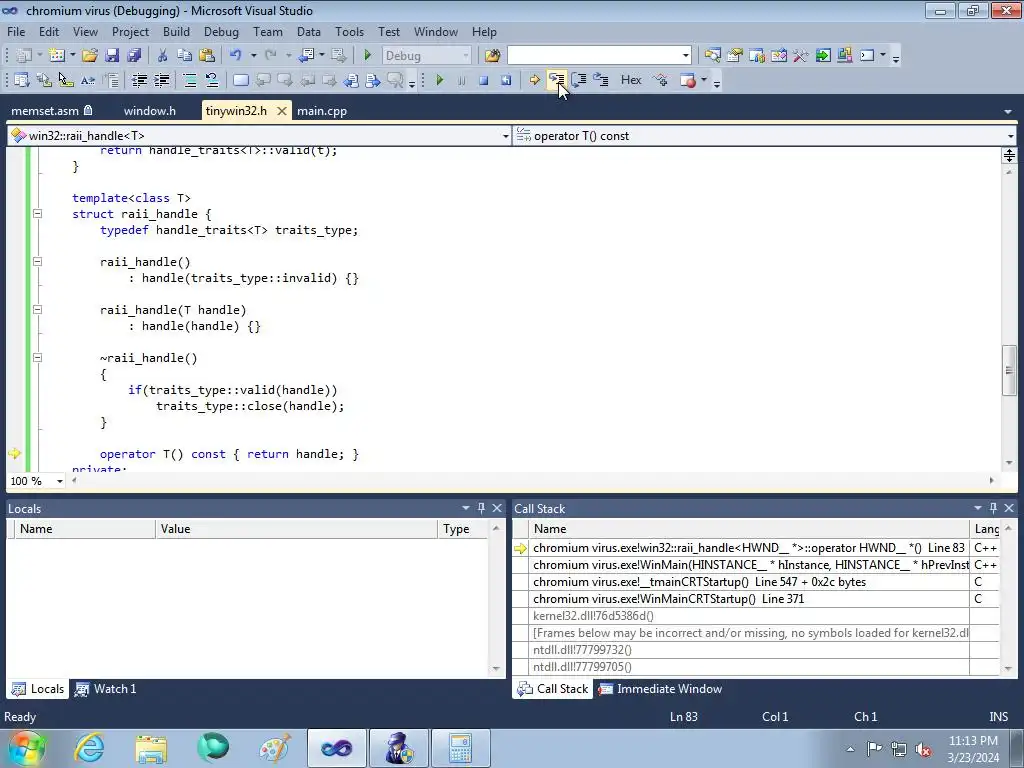Switch to the window.h tab
The image size is (1024, 768).
click(150, 111)
